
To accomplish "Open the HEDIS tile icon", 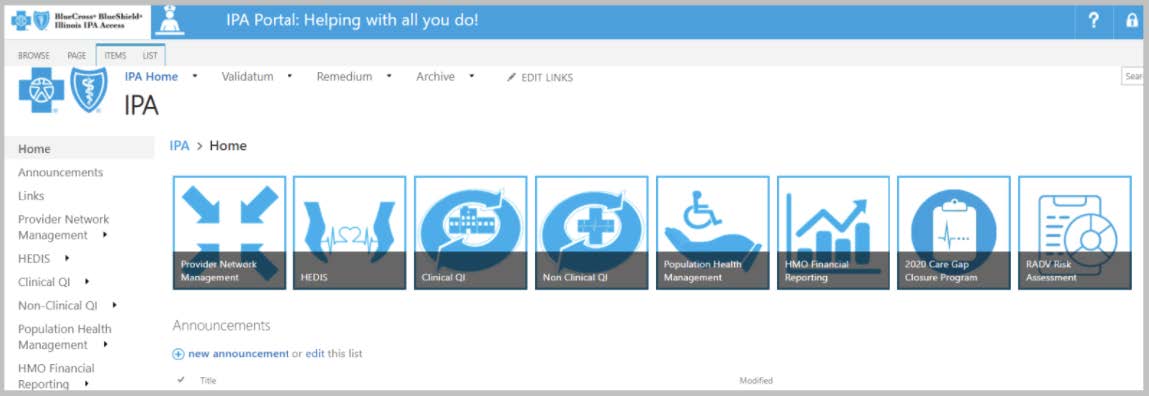I will pos(350,232).
